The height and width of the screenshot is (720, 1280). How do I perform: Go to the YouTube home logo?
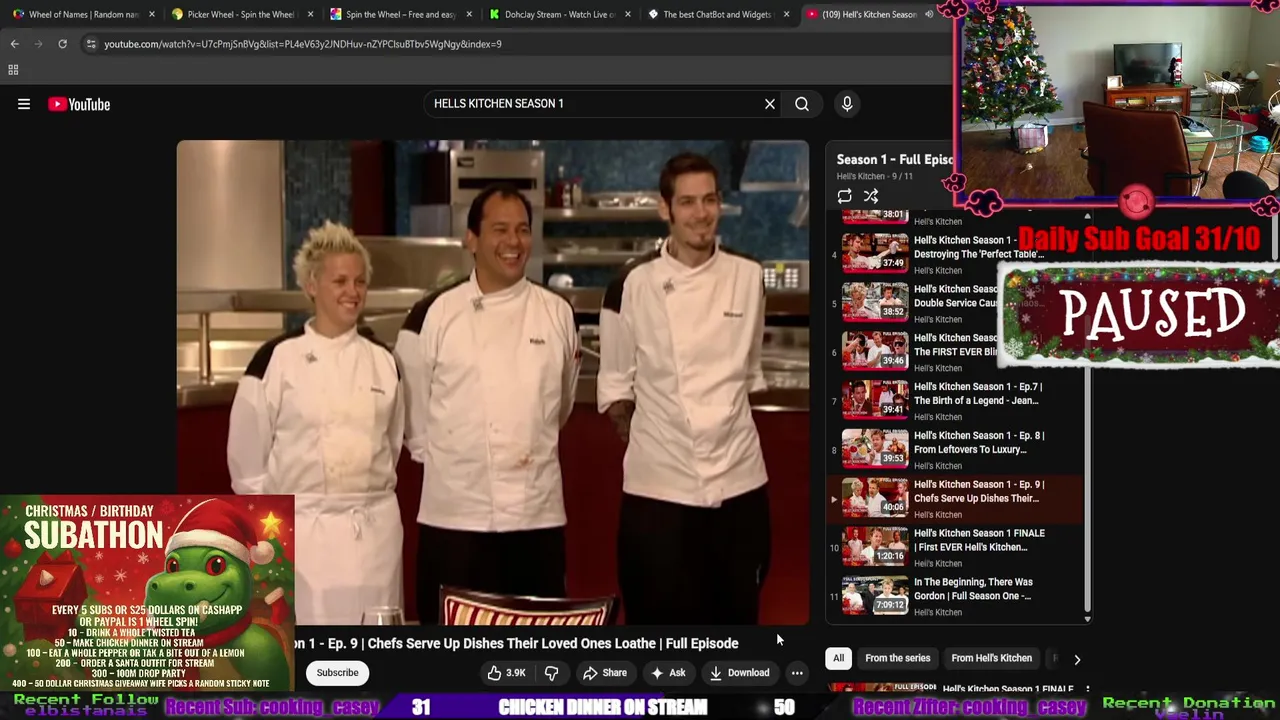coord(79,104)
